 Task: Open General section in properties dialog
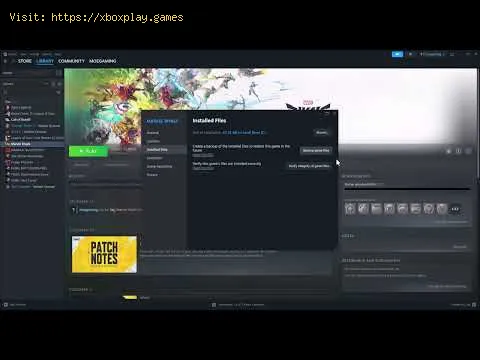[x=153, y=133]
